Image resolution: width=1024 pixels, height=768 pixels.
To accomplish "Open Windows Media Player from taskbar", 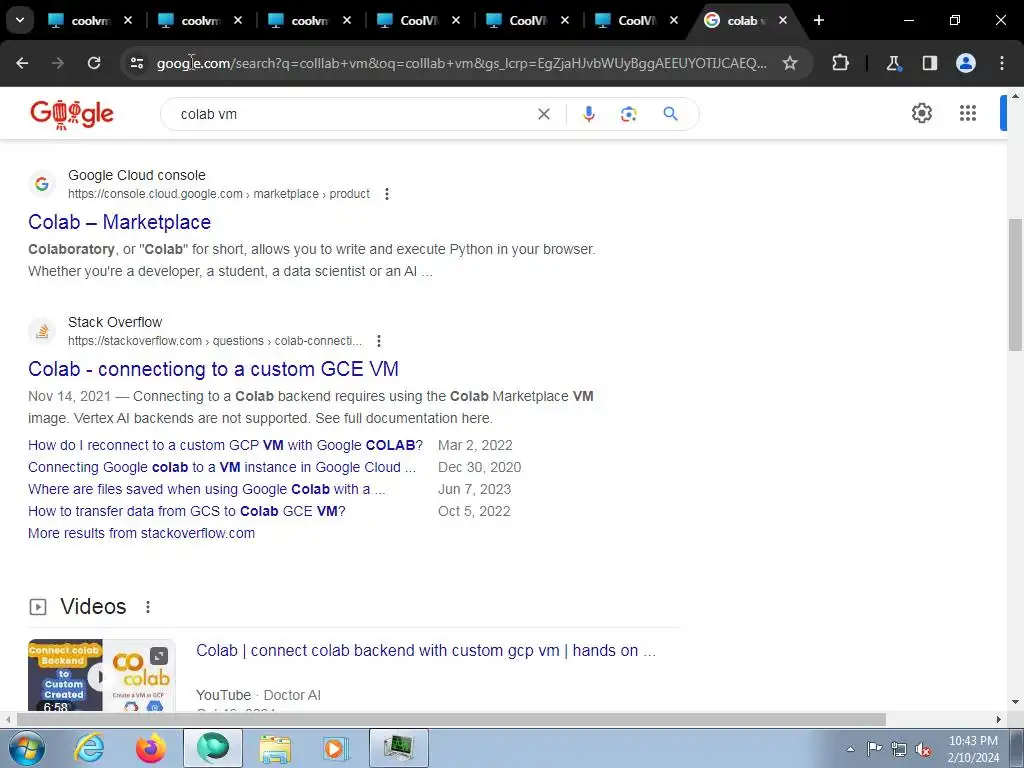I will [x=336, y=748].
